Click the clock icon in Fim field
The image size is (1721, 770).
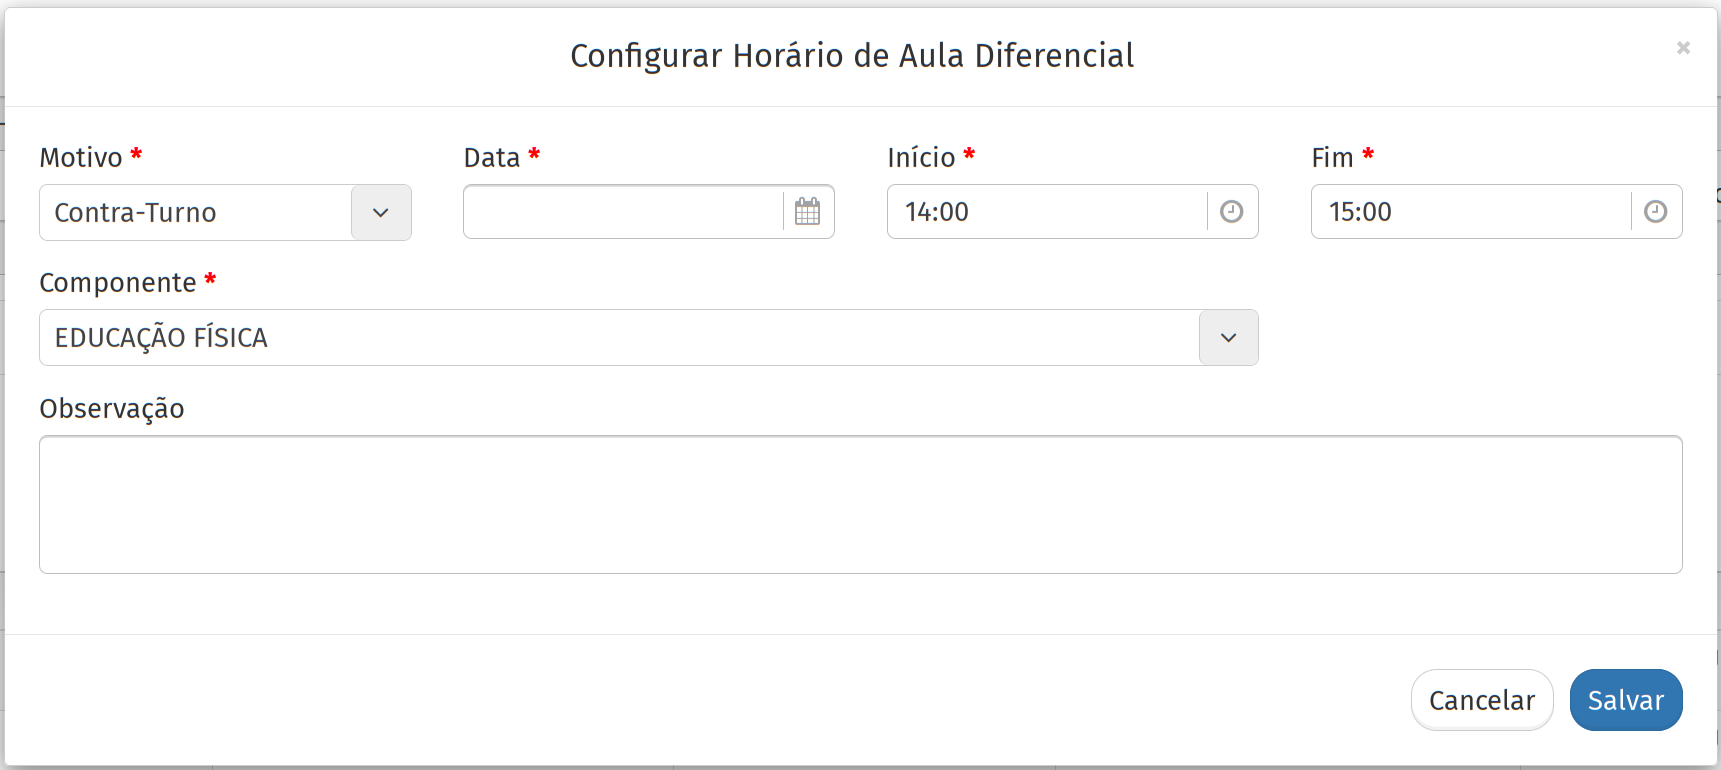click(1655, 212)
